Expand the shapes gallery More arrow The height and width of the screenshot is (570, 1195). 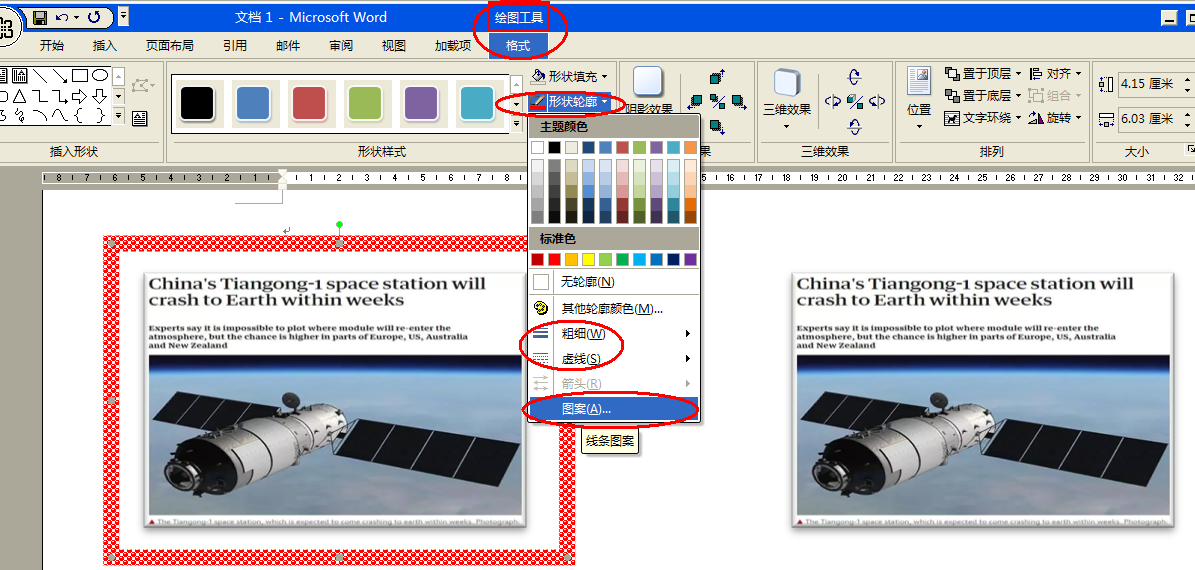[118, 116]
